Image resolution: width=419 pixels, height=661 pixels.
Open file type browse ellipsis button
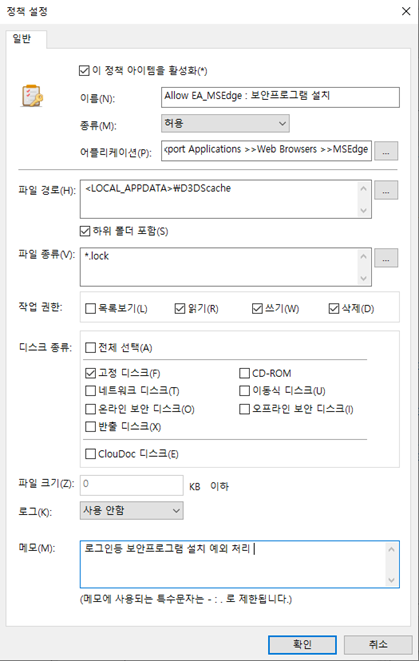coord(386,258)
